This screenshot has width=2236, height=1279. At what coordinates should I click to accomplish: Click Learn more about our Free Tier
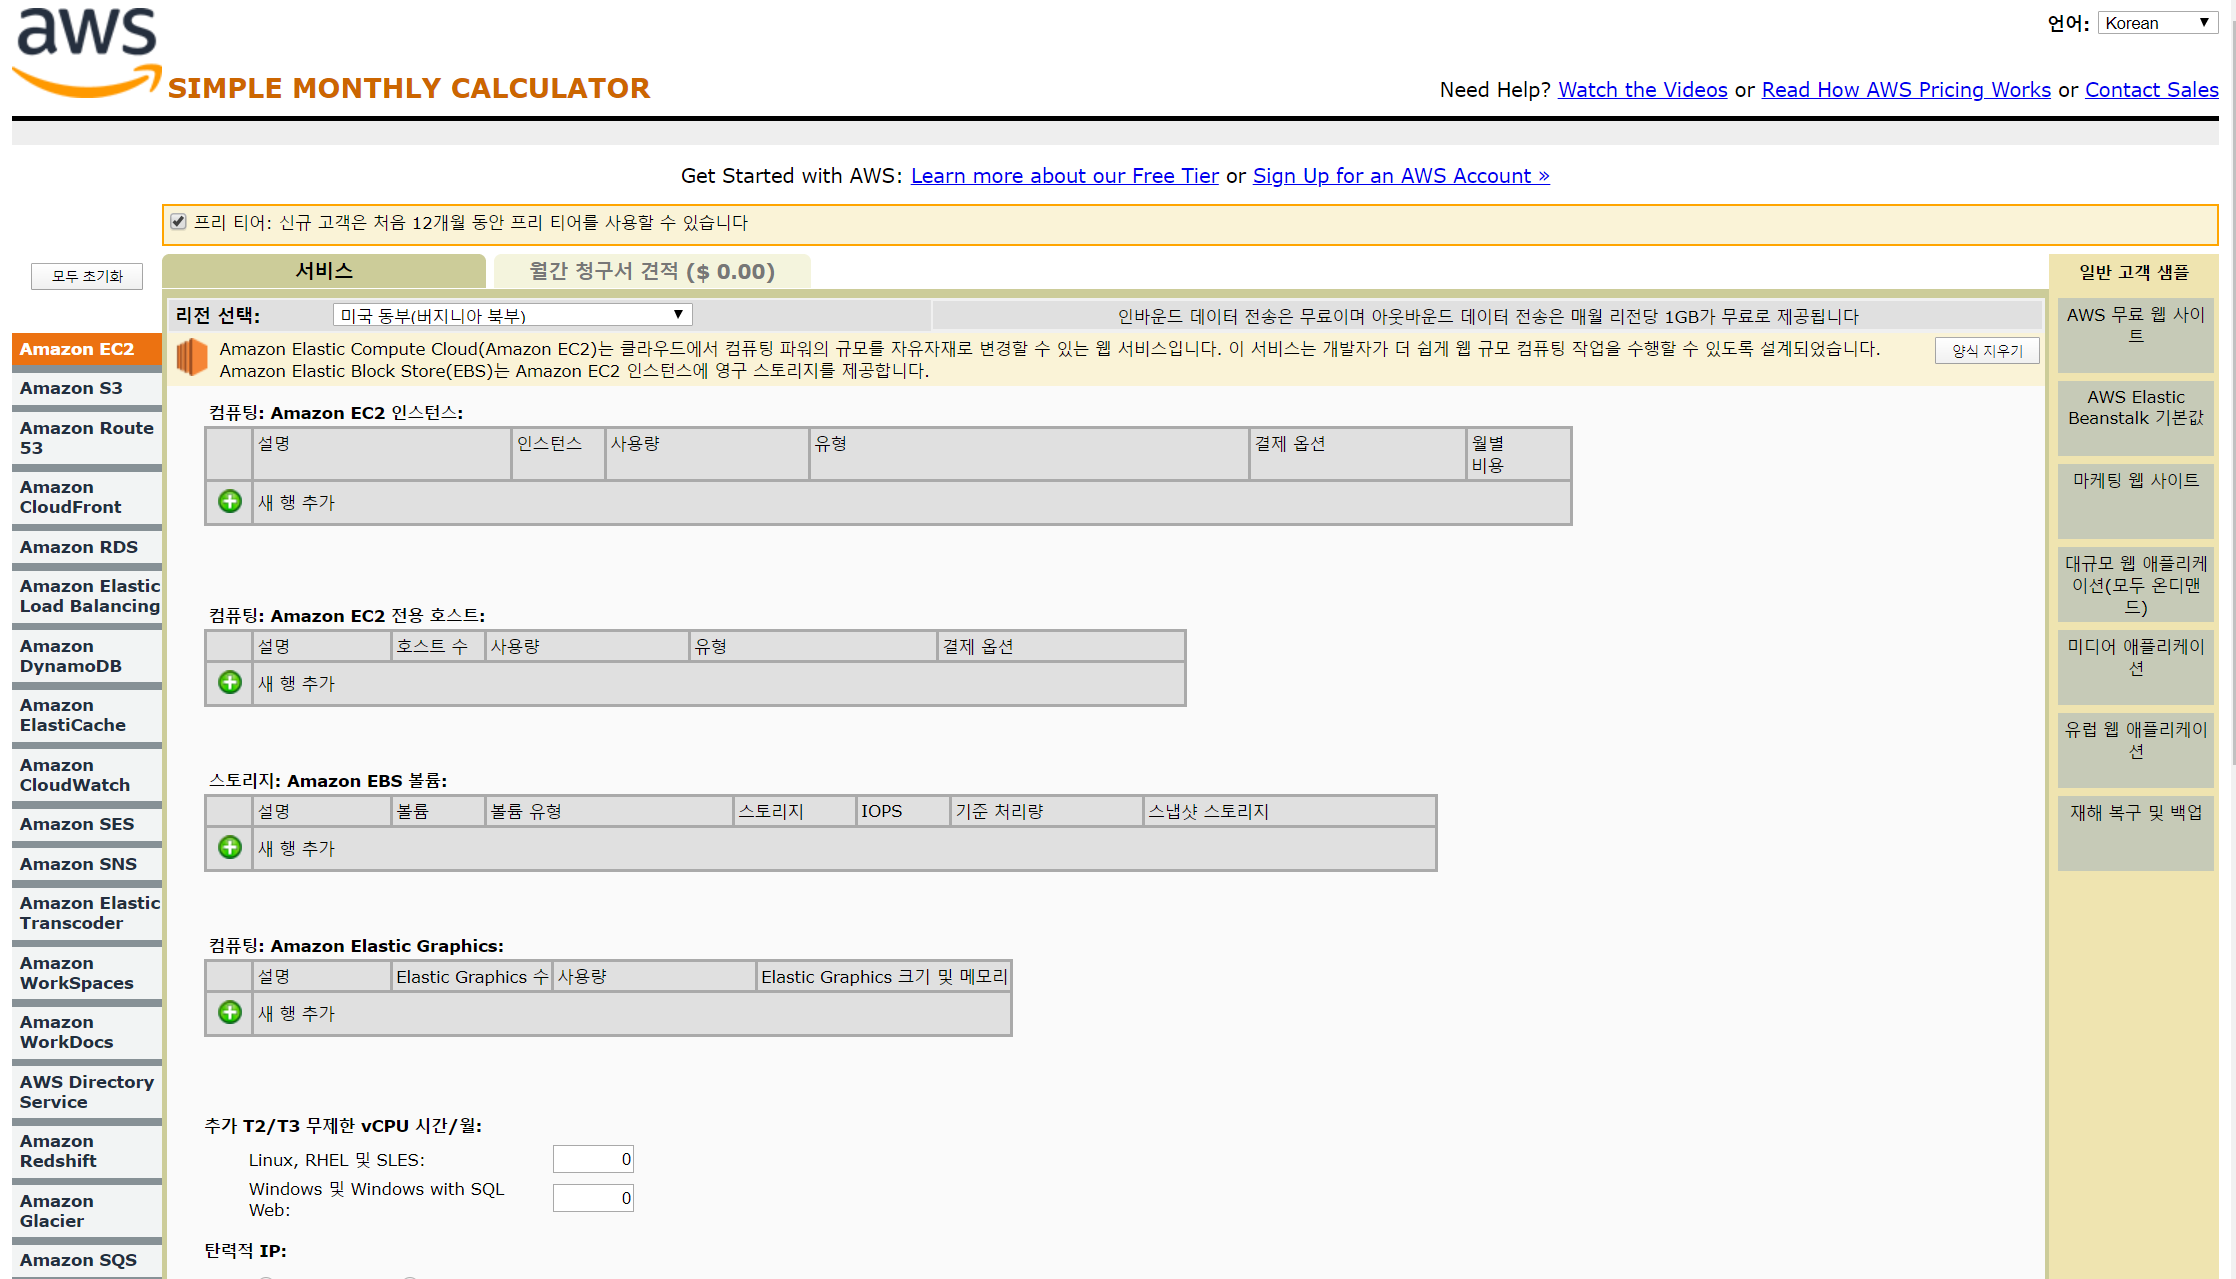click(1064, 176)
